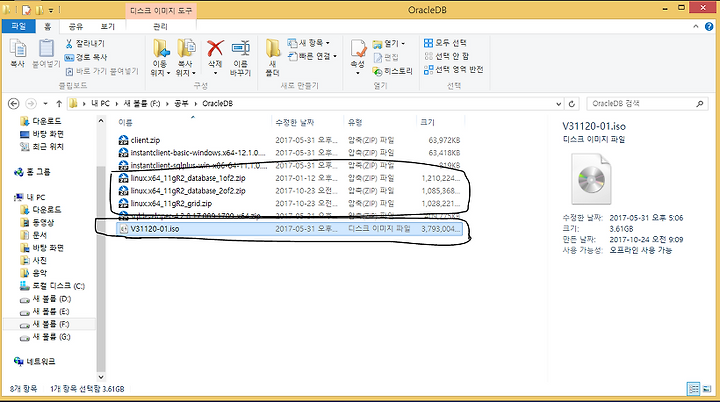This screenshot has width=720, height=402.
Task: Open 새 볼륨 (G:) in the sidebar
Action: click(45, 337)
